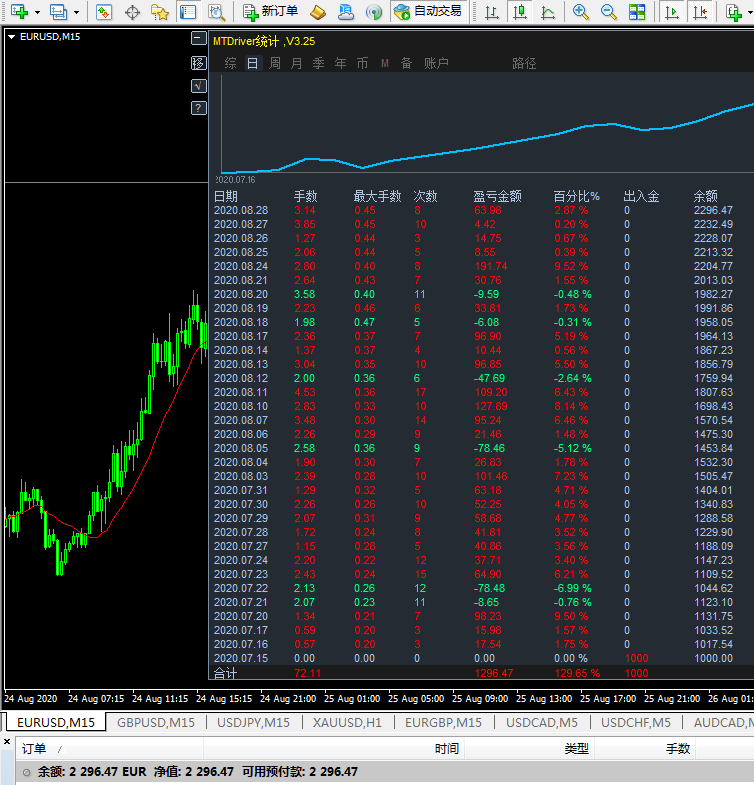Click the 129.65 % total percentage
This screenshot has height=785, width=754.
pyautogui.click(x=577, y=673)
